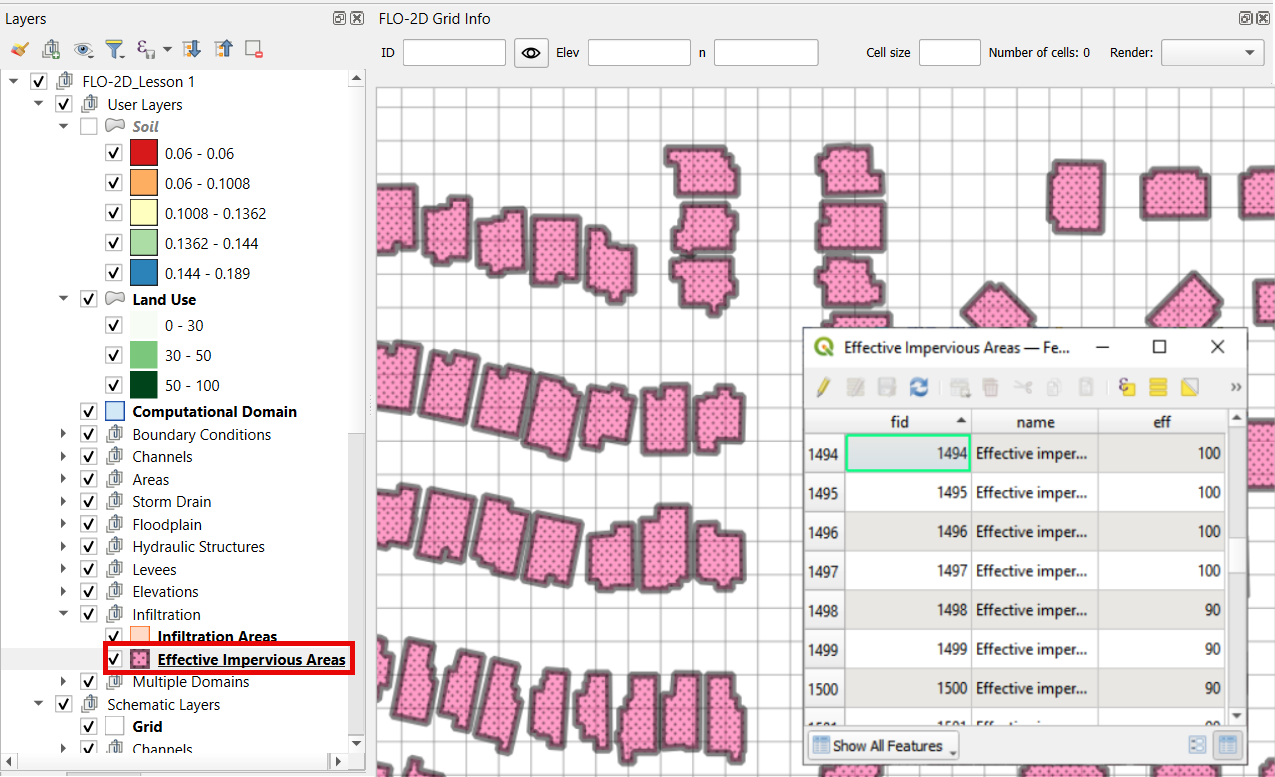Sort by the eff column header
1275x777 pixels.
[1161, 422]
